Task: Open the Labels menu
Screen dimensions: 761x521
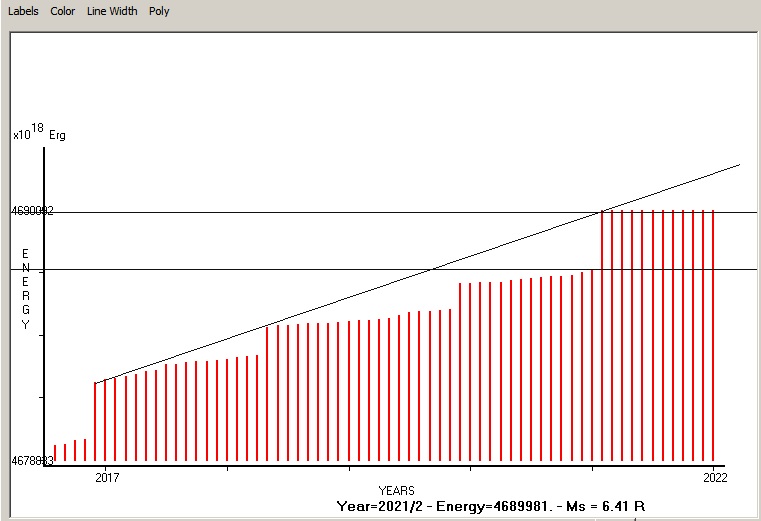Action: [x=23, y=11]
